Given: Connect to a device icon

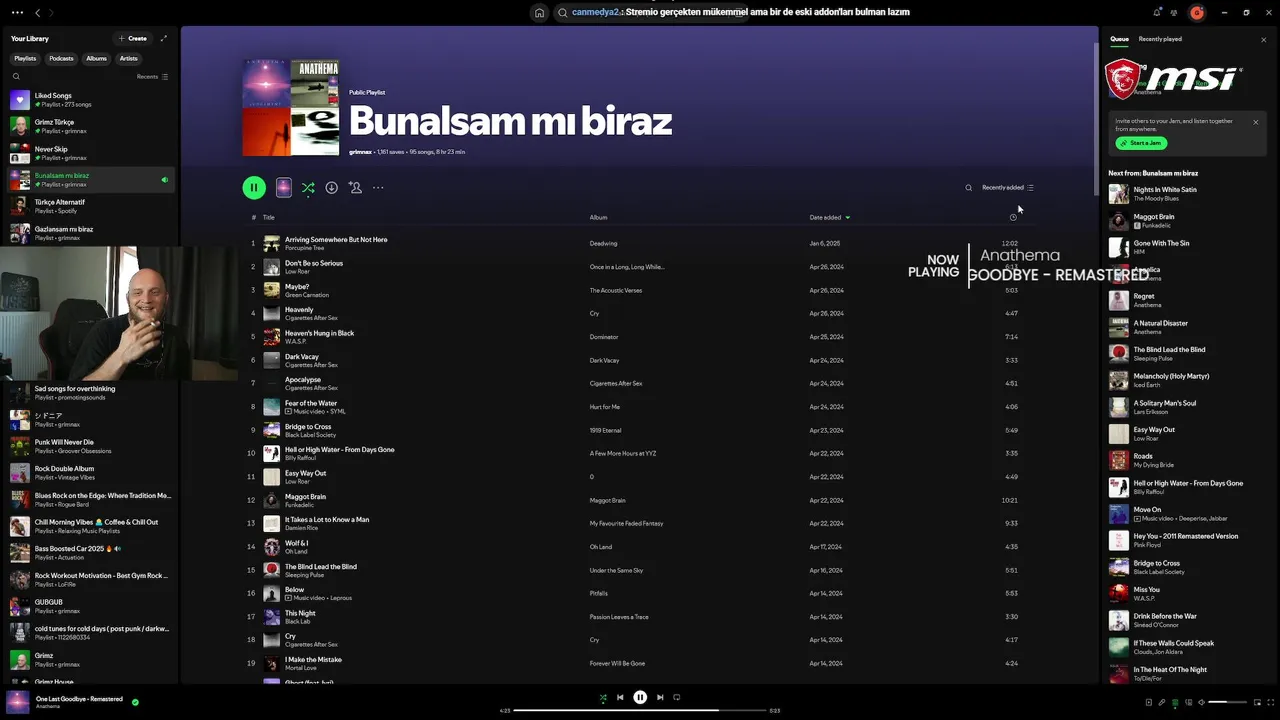Looking at the screenshot, I should (x=1188, y=702).
